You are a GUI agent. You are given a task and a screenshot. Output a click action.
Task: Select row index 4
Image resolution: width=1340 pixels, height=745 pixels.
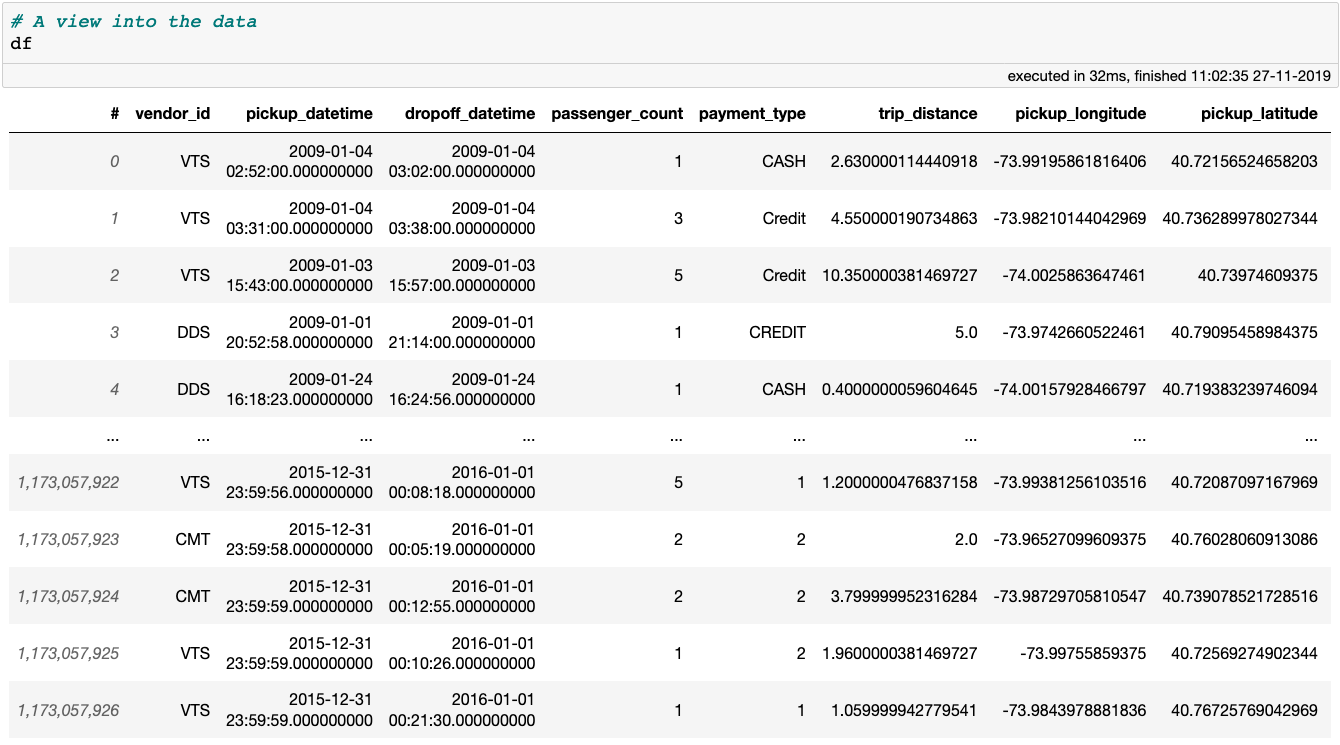(x=115, y=389)
